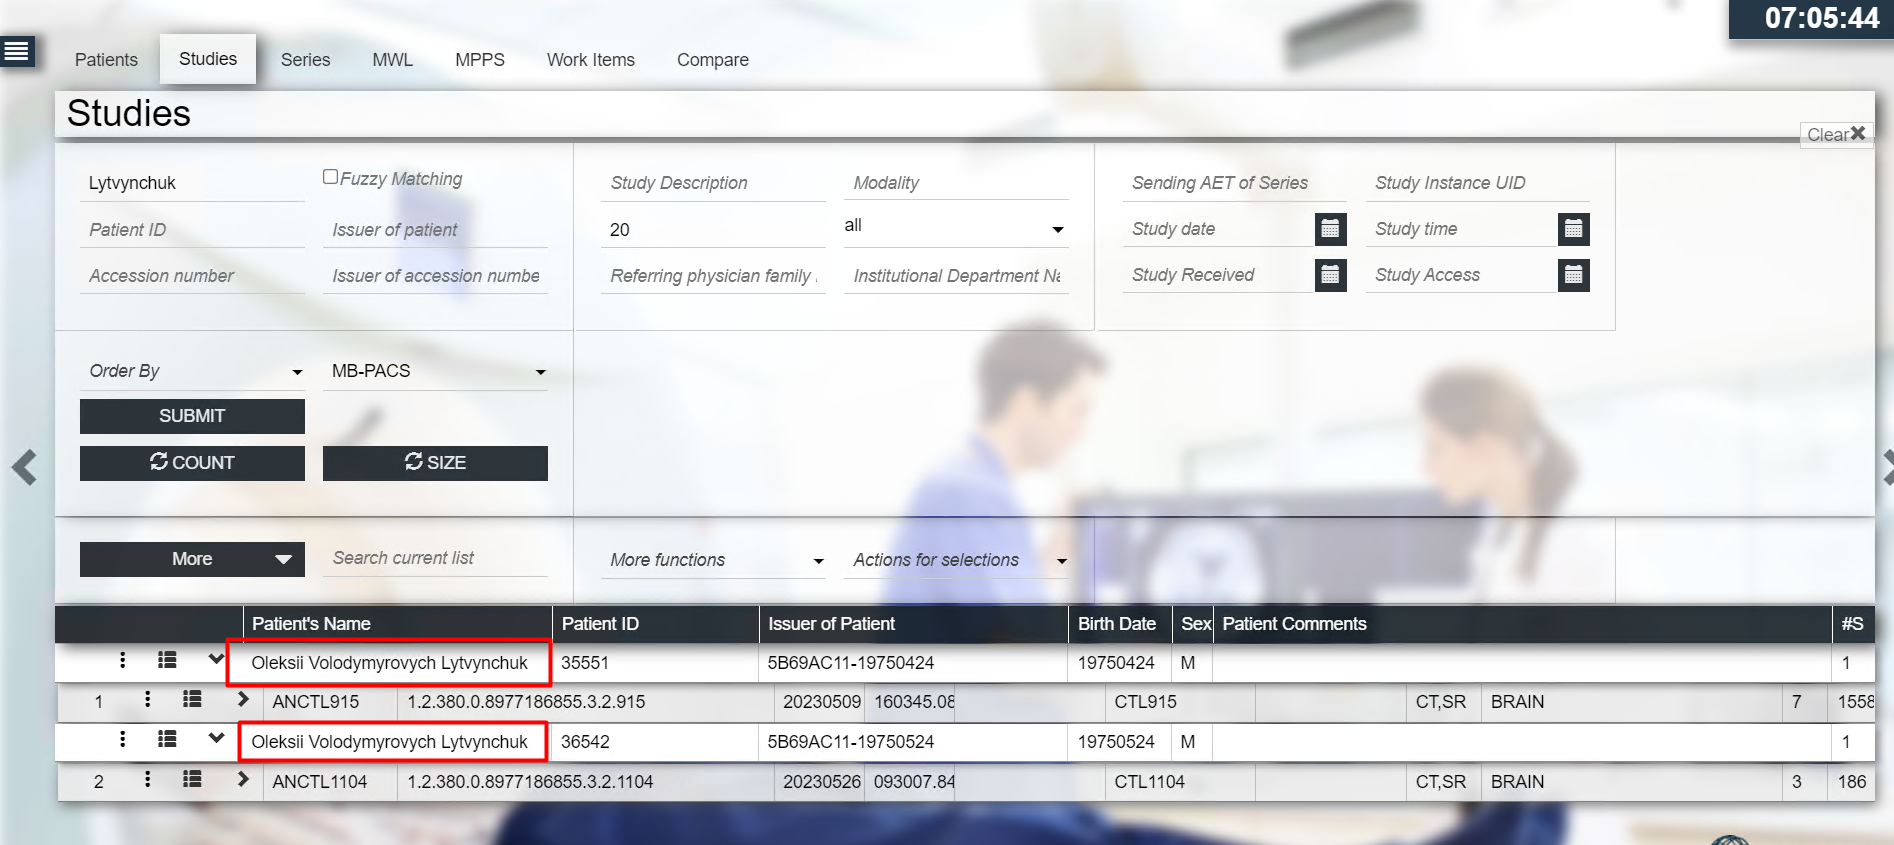Viewport: 1894px width, 845px height.
Task: Open the Modality dropdown
Action: (955, 228)
